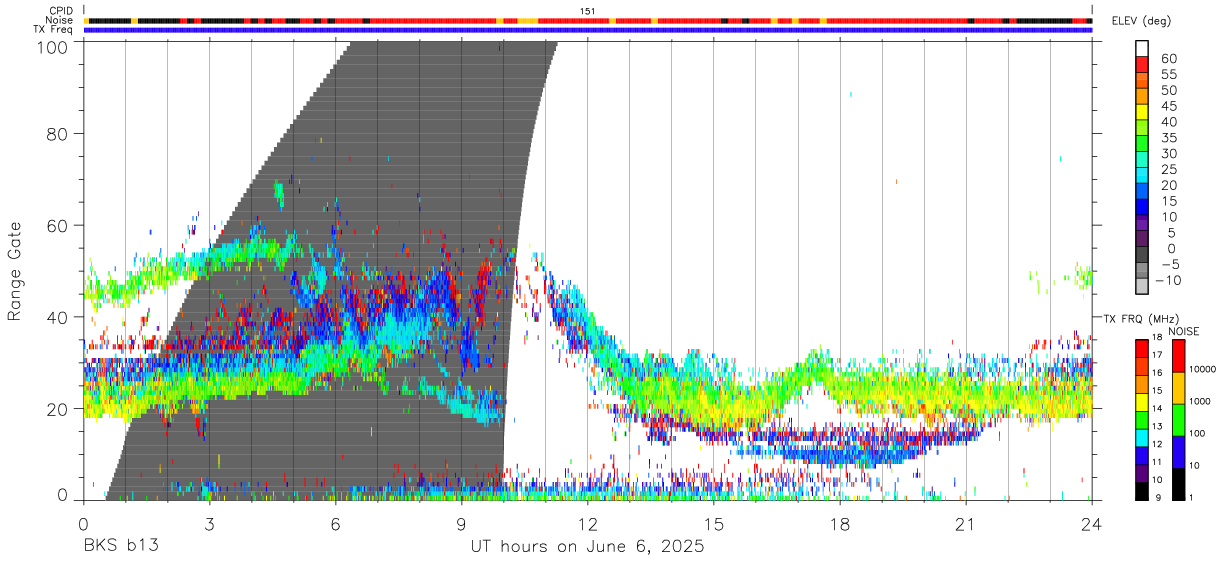Select the yellow ELEV swatch between 40 and 45

[1142, 114]
